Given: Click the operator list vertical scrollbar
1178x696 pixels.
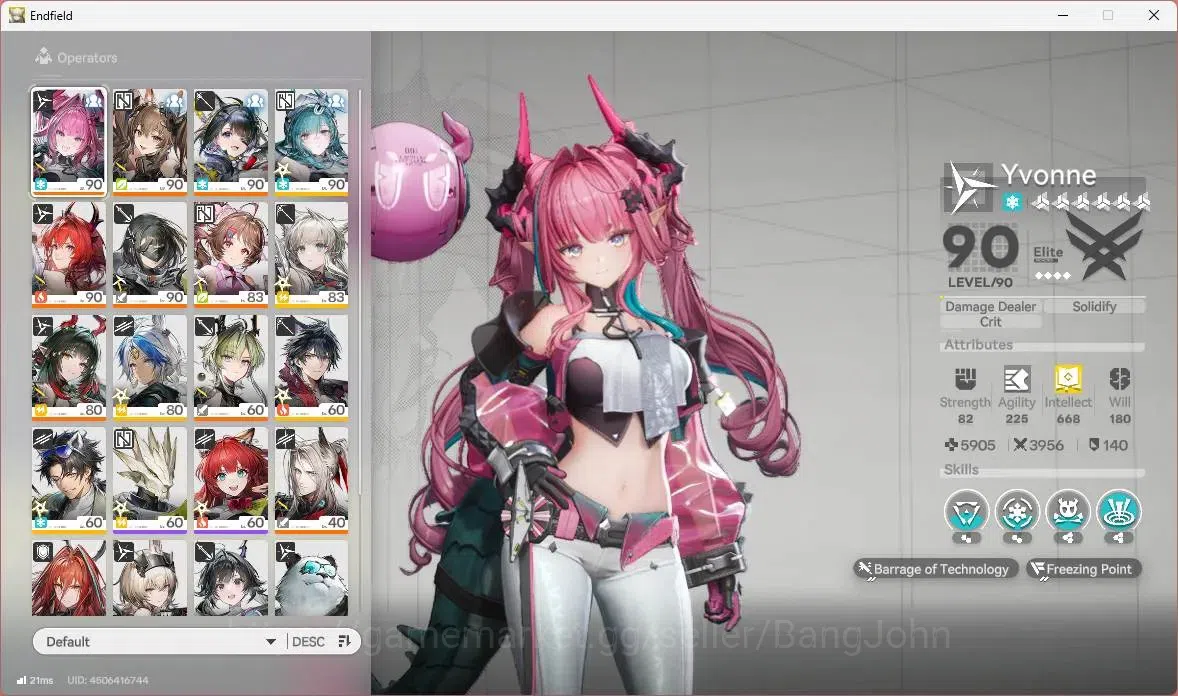Looking at the screenshot, I should tap(360, 293).
